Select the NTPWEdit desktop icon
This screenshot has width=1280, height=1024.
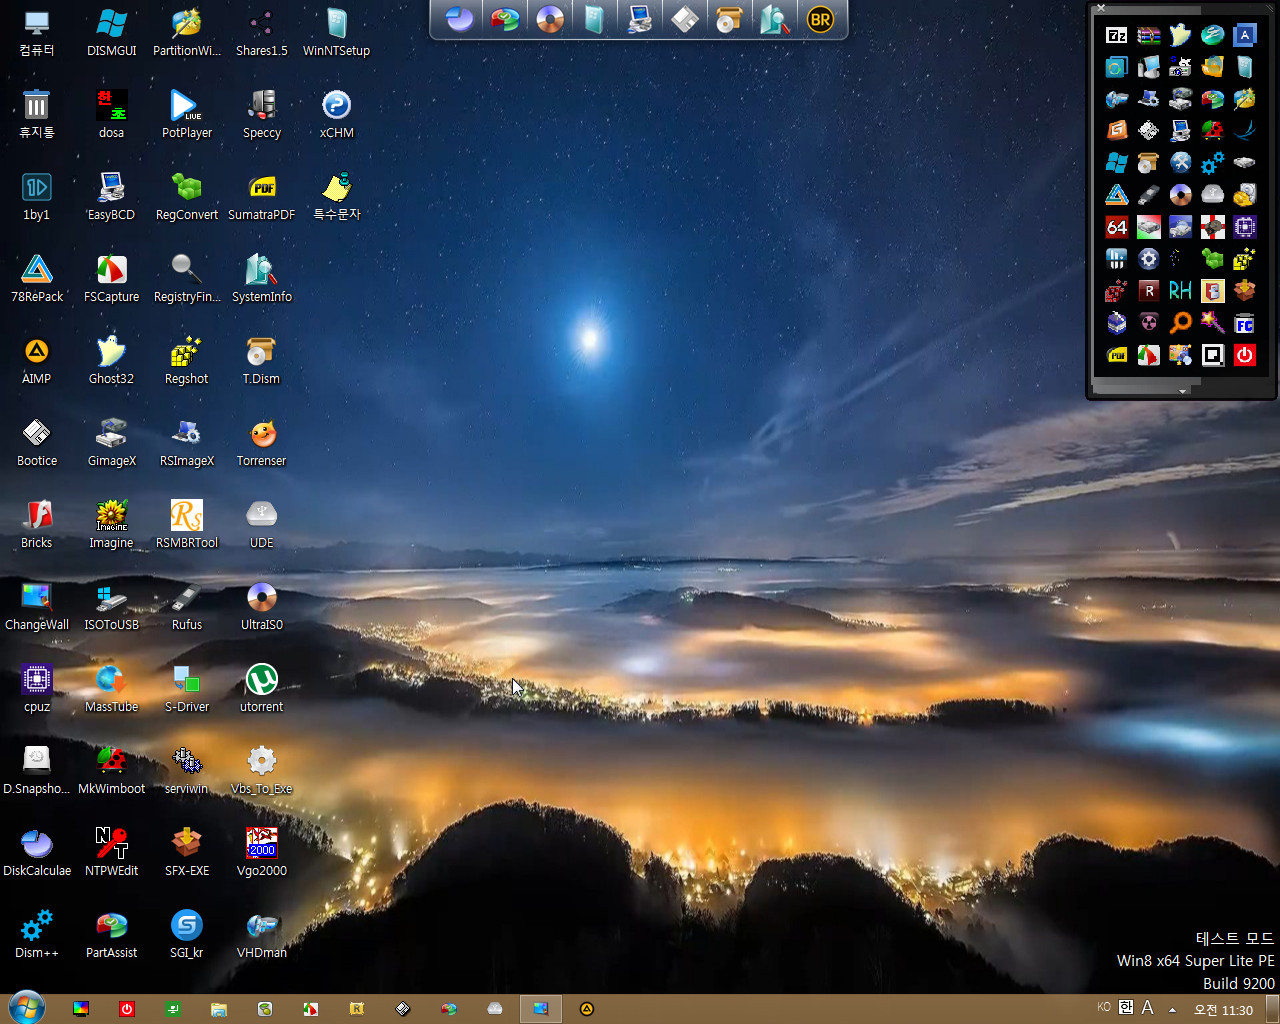point(111,853)
